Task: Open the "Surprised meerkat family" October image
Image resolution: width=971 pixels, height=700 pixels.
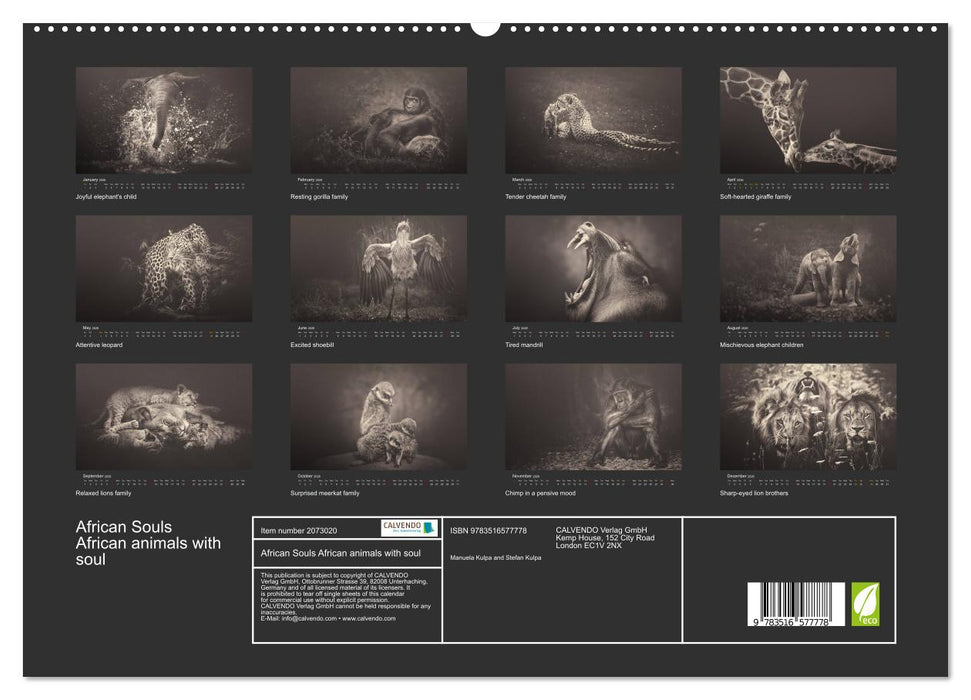Action: coord(380,416)
